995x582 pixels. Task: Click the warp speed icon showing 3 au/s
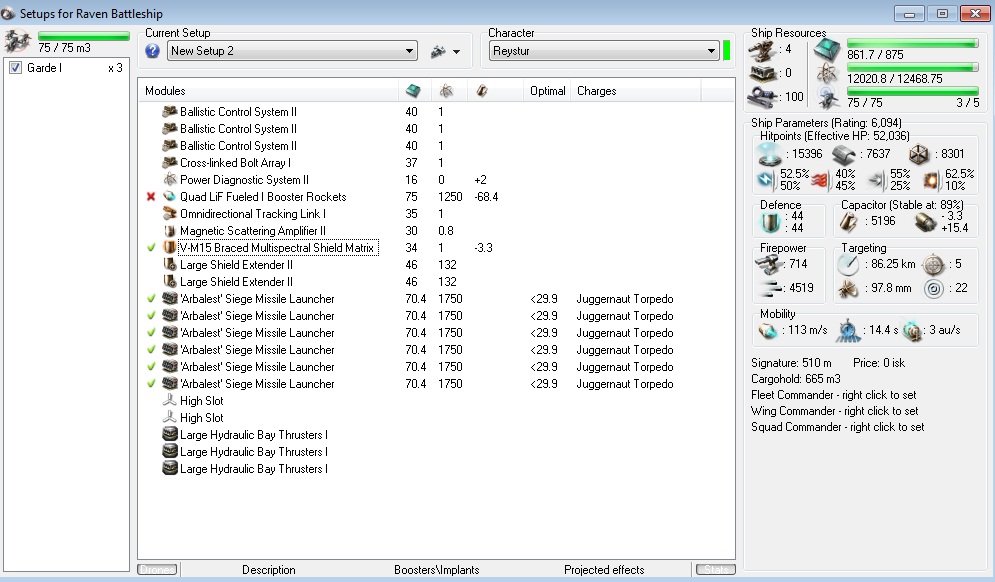pos(913,331)
